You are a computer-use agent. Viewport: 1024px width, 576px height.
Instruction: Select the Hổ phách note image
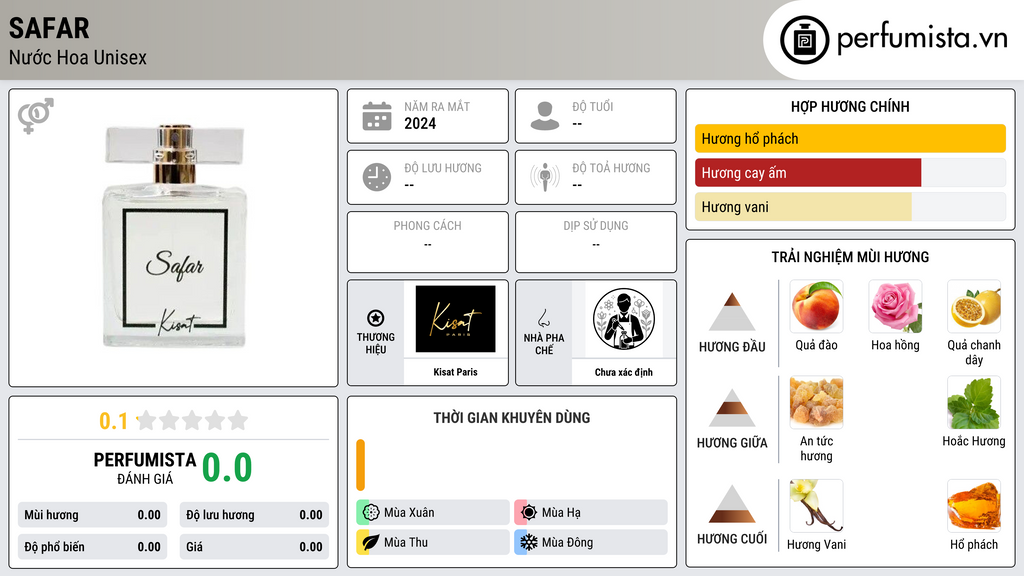click(974, 506)
